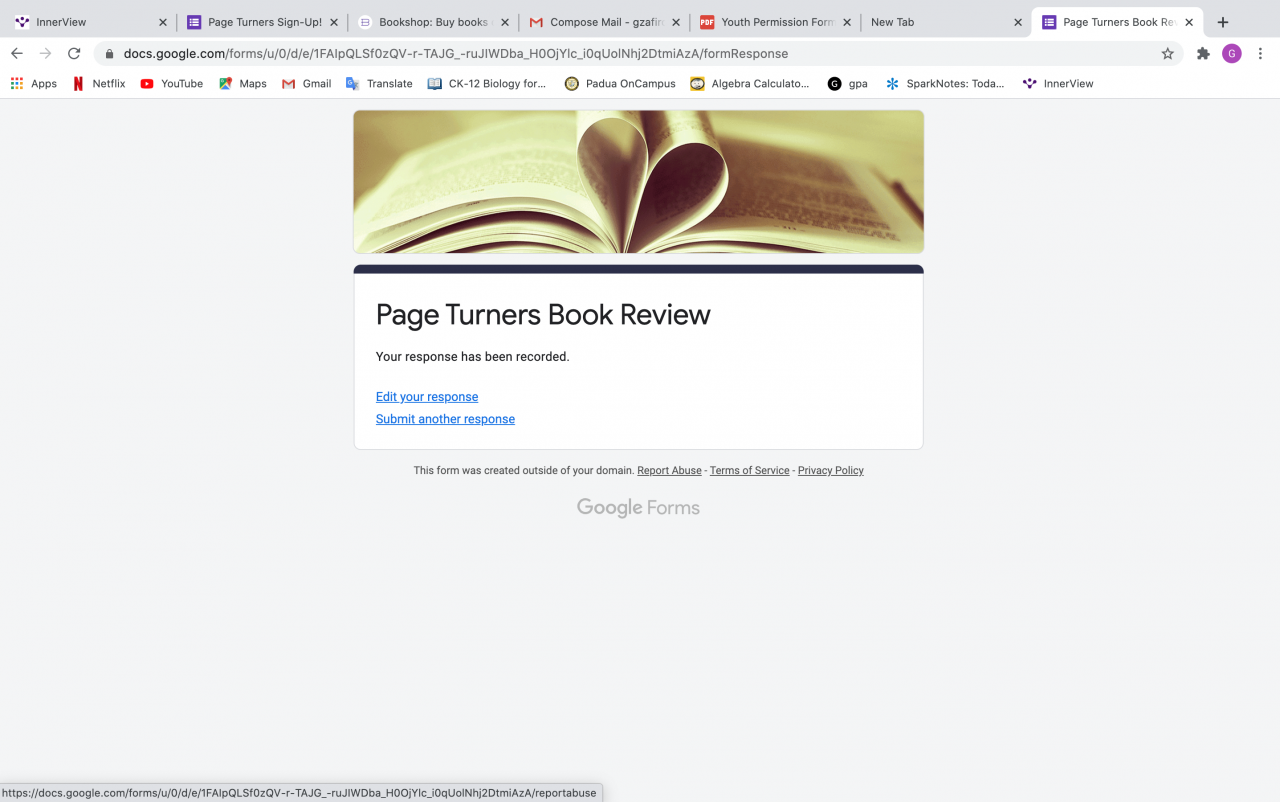1280x802 pixels.
Task: Open the Maps bookmark
Action: click(243, 84)
